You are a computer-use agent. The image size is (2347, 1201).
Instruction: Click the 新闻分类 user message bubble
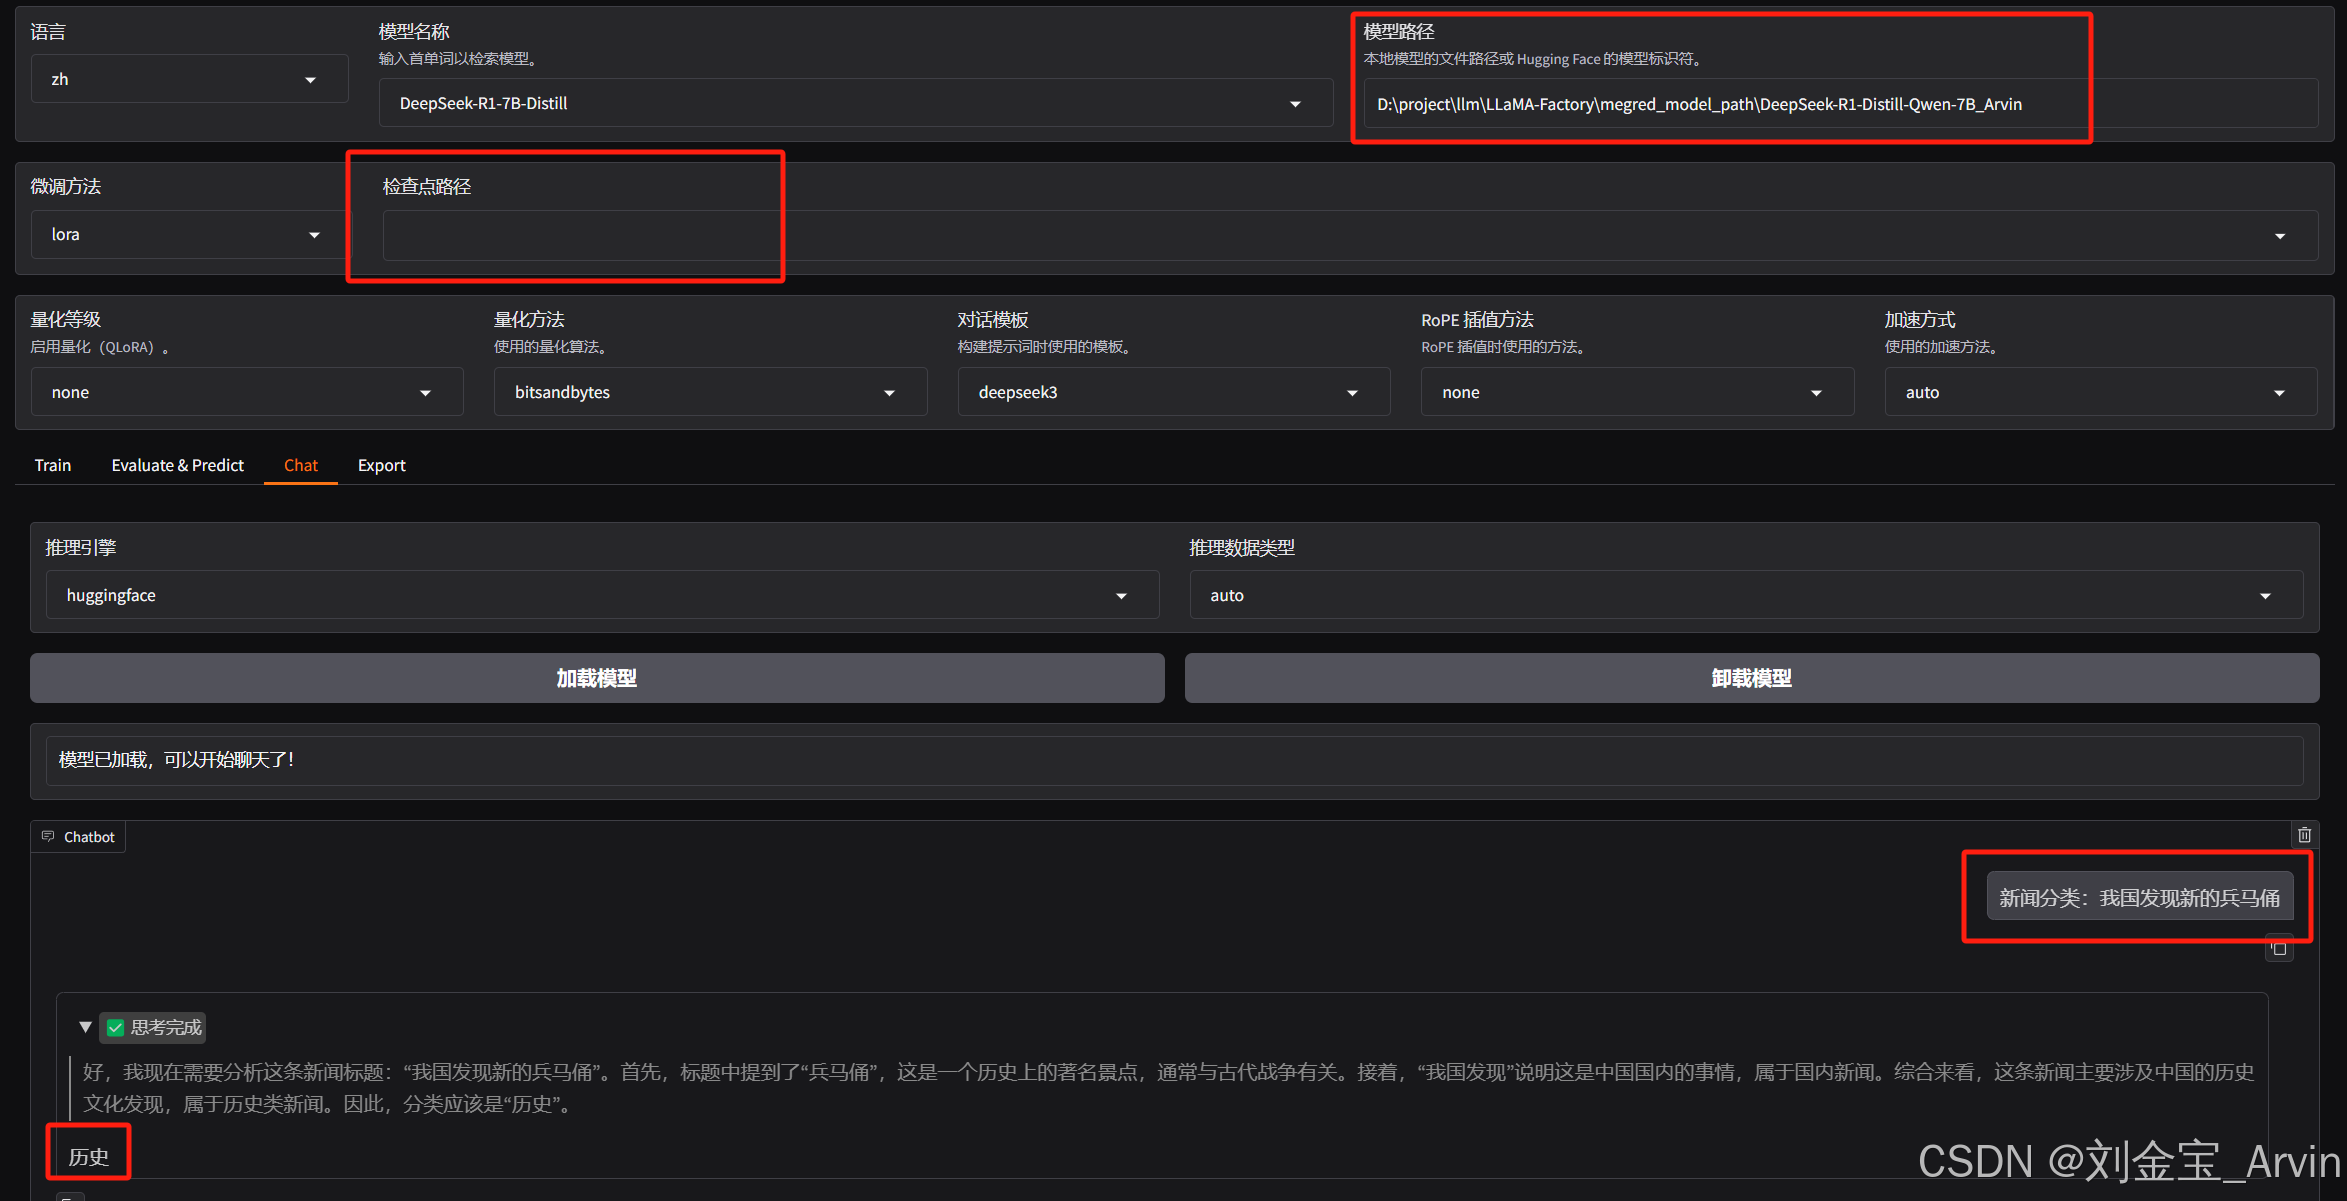[x=2138, y=898]
